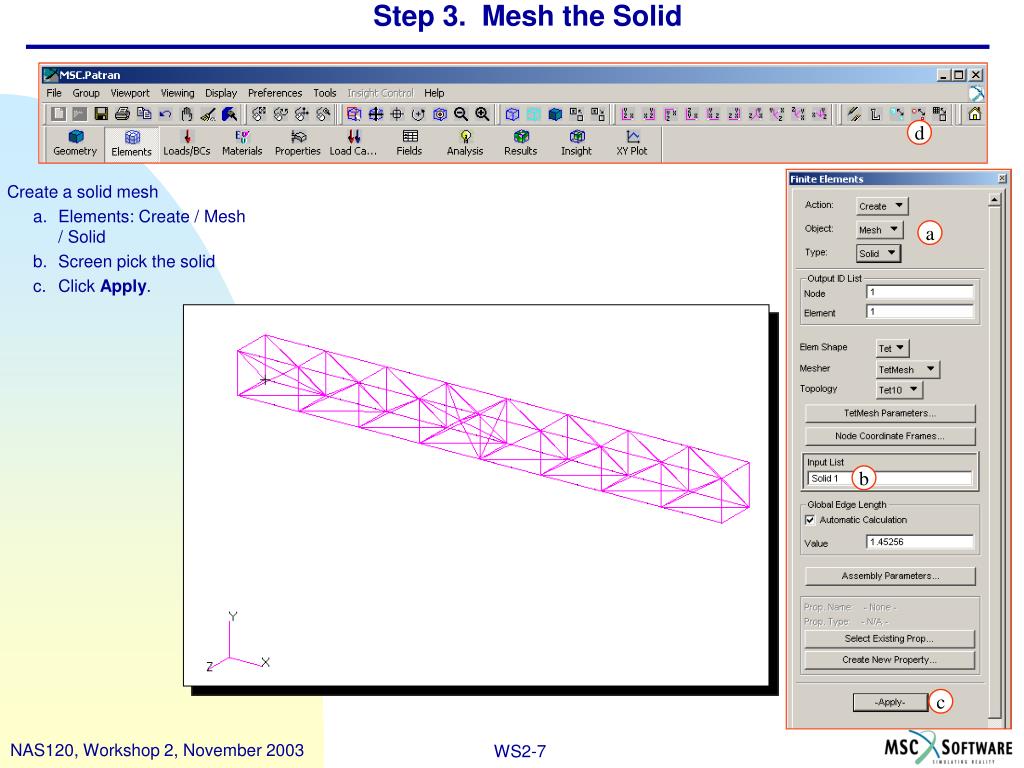1024x768 pixels.
Task: Click the Plot/Erase parallel lines icon
Action: pos(854,114)
